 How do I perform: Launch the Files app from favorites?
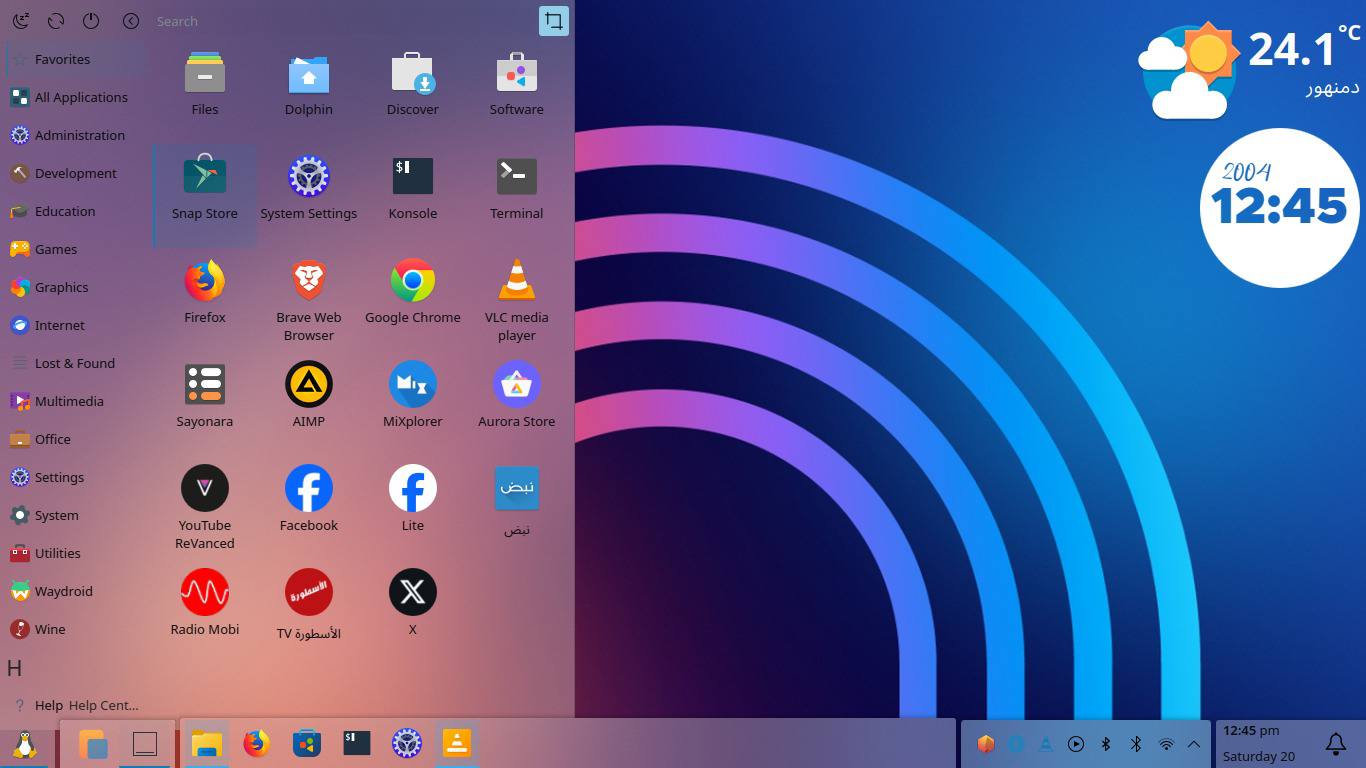click(x=205, y=83)
